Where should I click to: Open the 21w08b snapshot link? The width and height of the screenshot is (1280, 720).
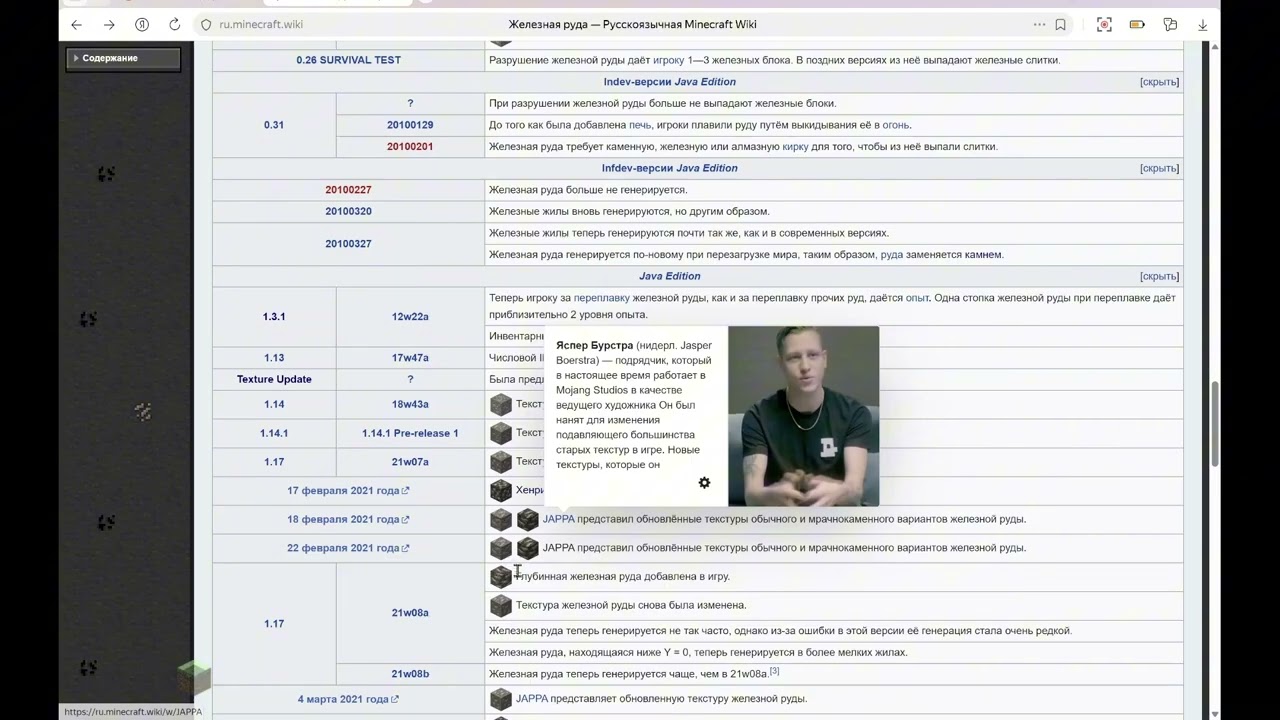[x=410, y=674]
